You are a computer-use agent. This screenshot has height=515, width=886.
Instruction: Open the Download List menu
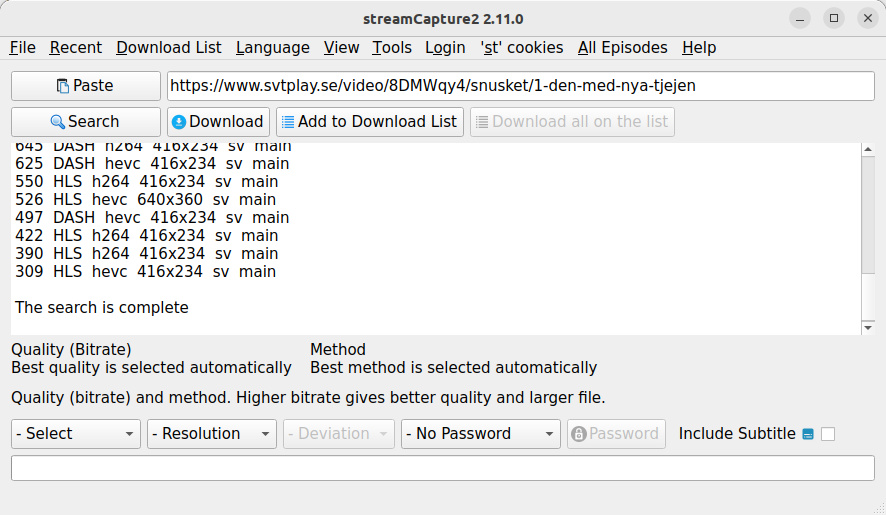click(168, 47)
